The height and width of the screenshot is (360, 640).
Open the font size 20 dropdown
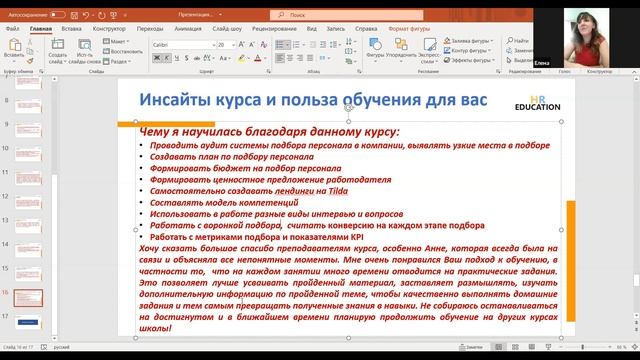point(233,45)
